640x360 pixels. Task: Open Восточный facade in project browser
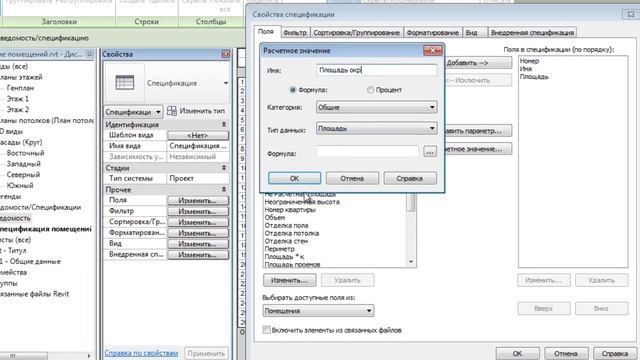pos(25,153)
